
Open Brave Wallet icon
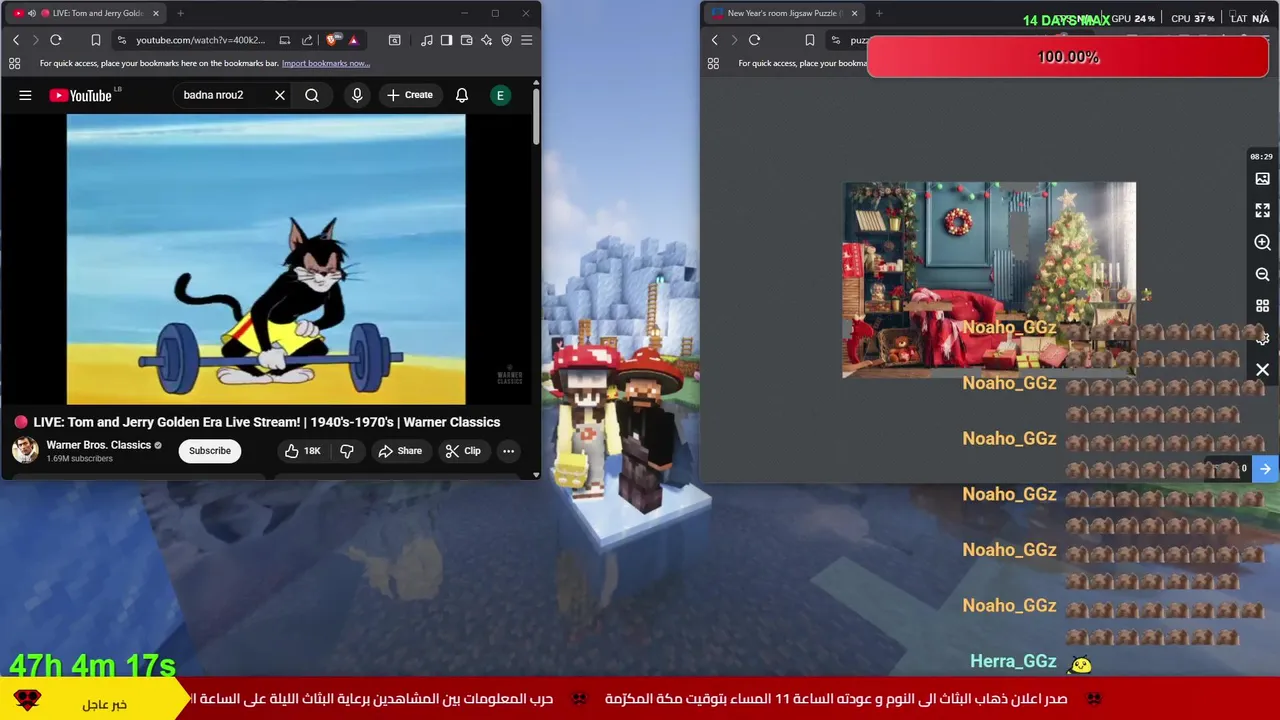[466, 40]
